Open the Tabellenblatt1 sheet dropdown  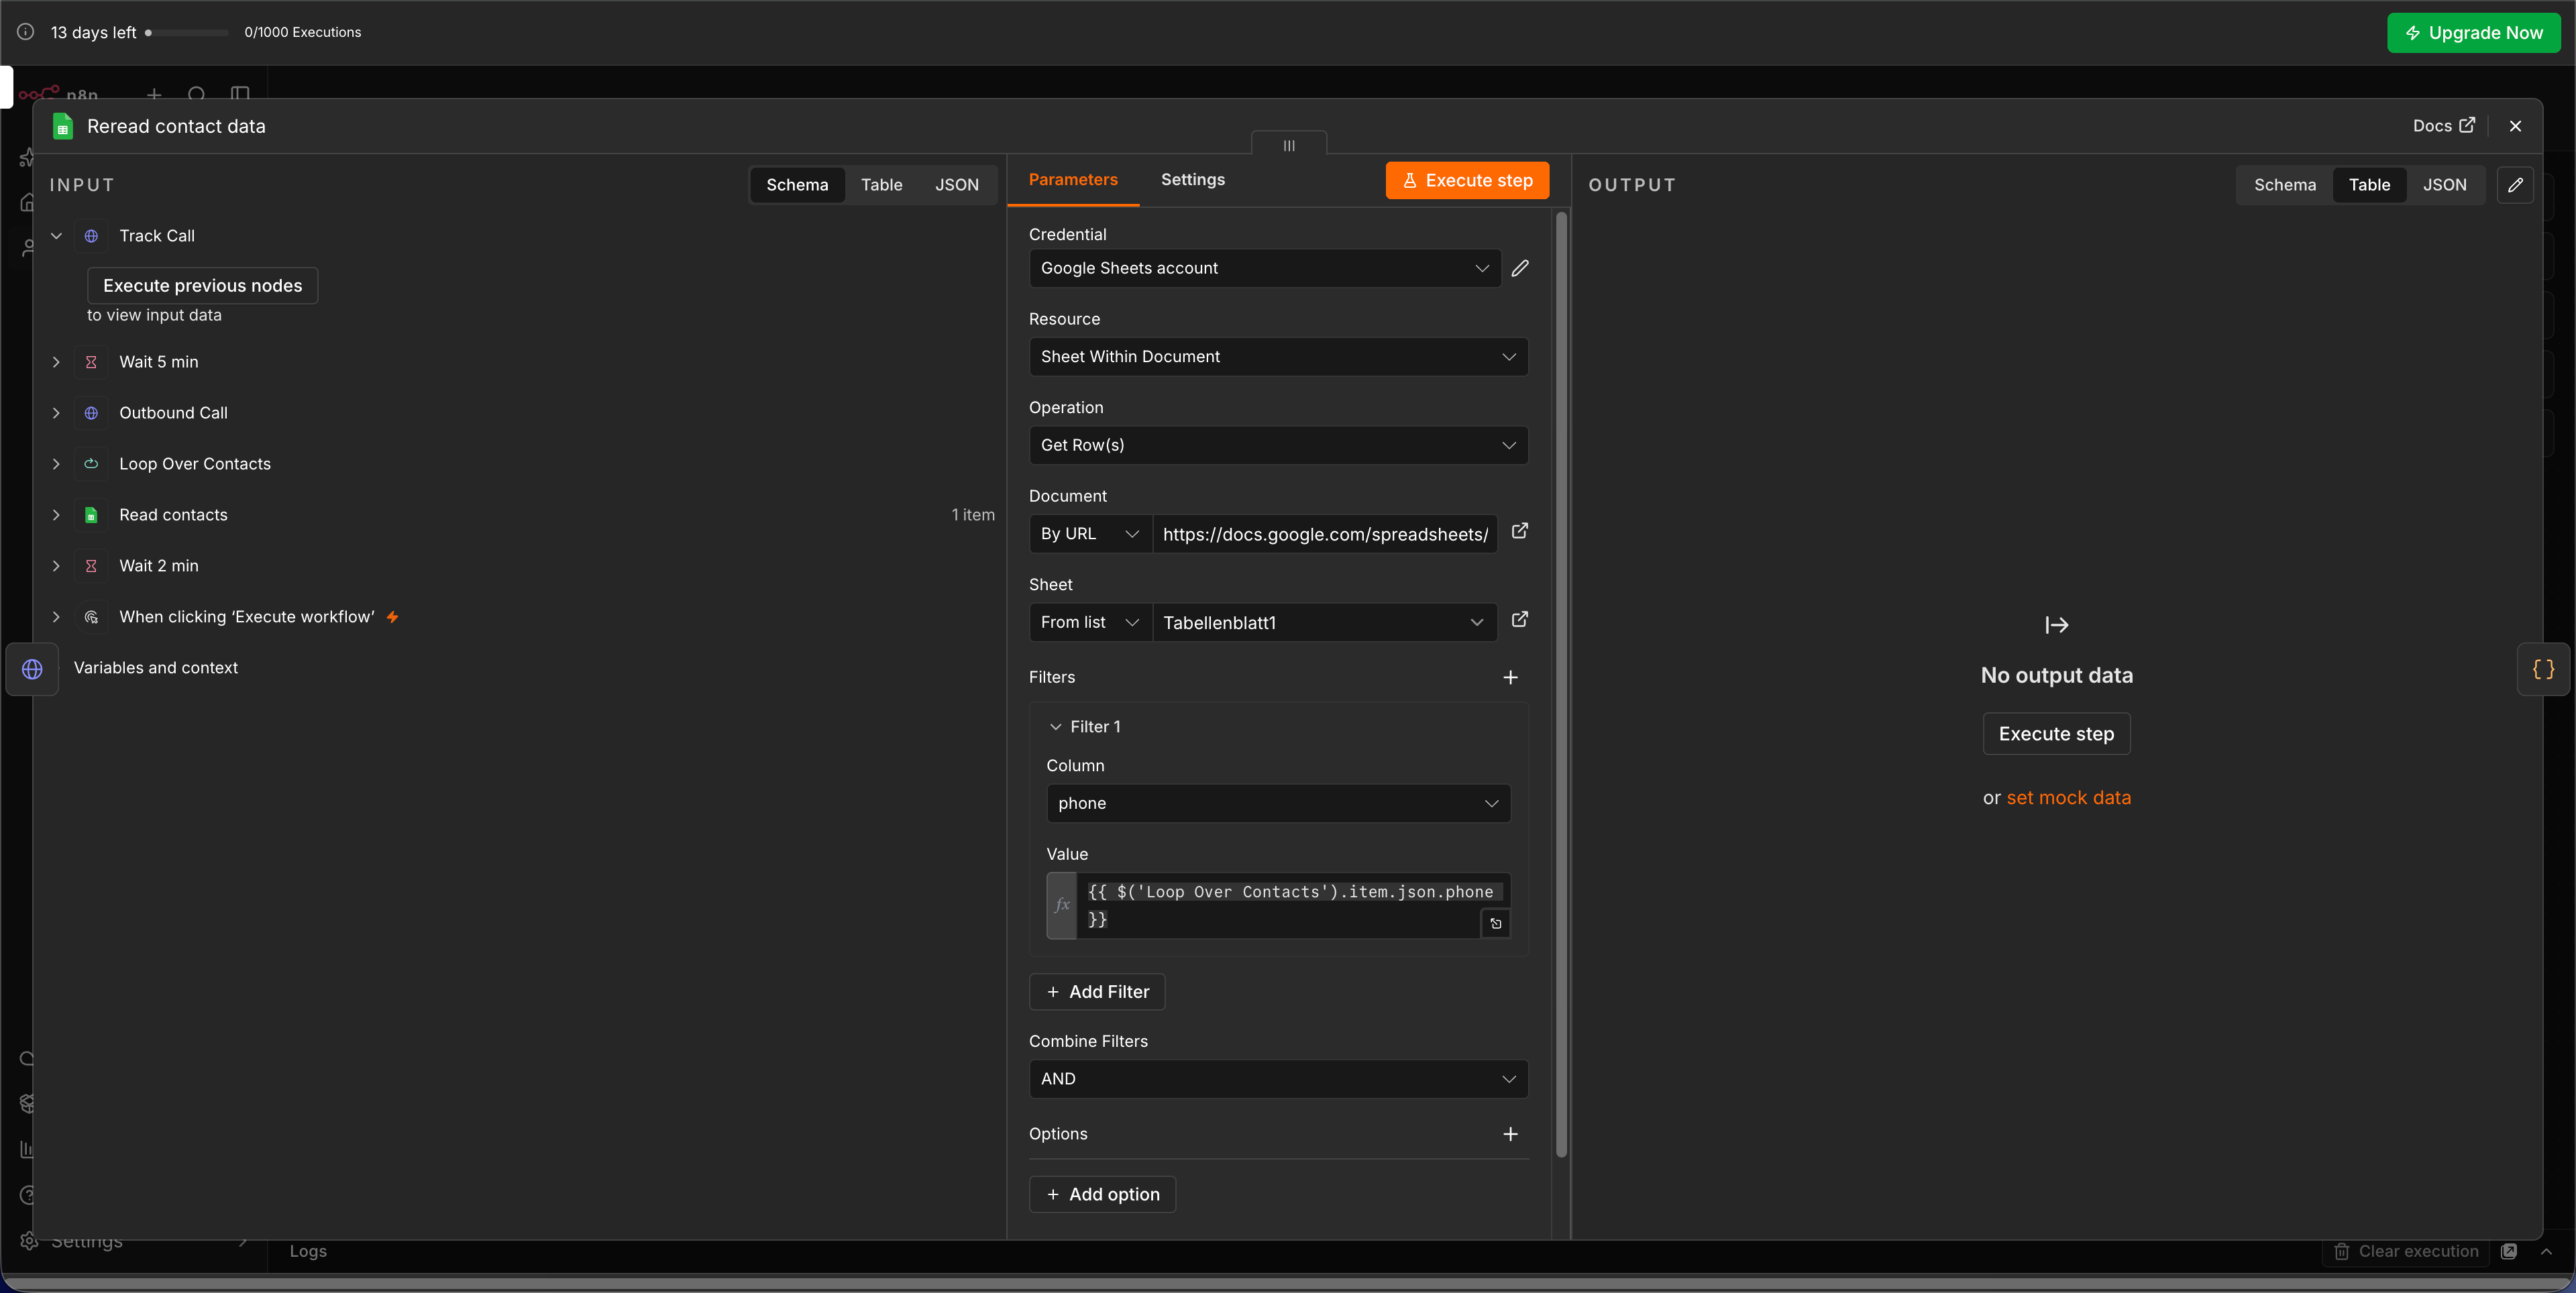[1324, 622]
